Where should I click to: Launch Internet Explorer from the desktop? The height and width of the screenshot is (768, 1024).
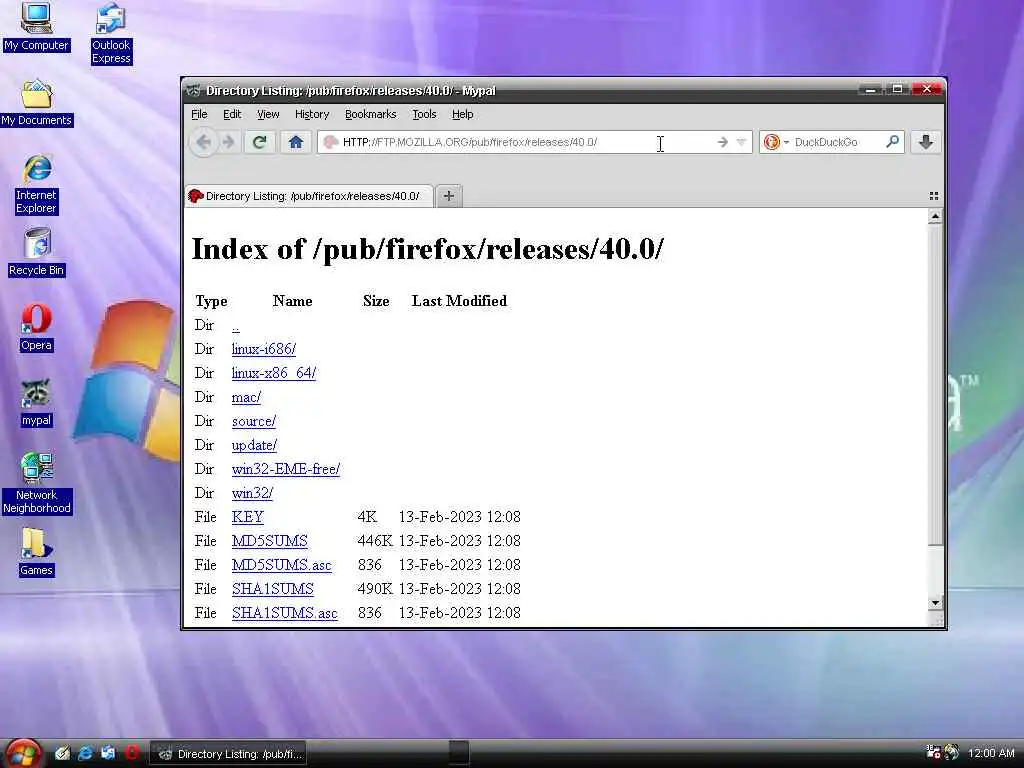pyautogui.click(x=37, y=185)
